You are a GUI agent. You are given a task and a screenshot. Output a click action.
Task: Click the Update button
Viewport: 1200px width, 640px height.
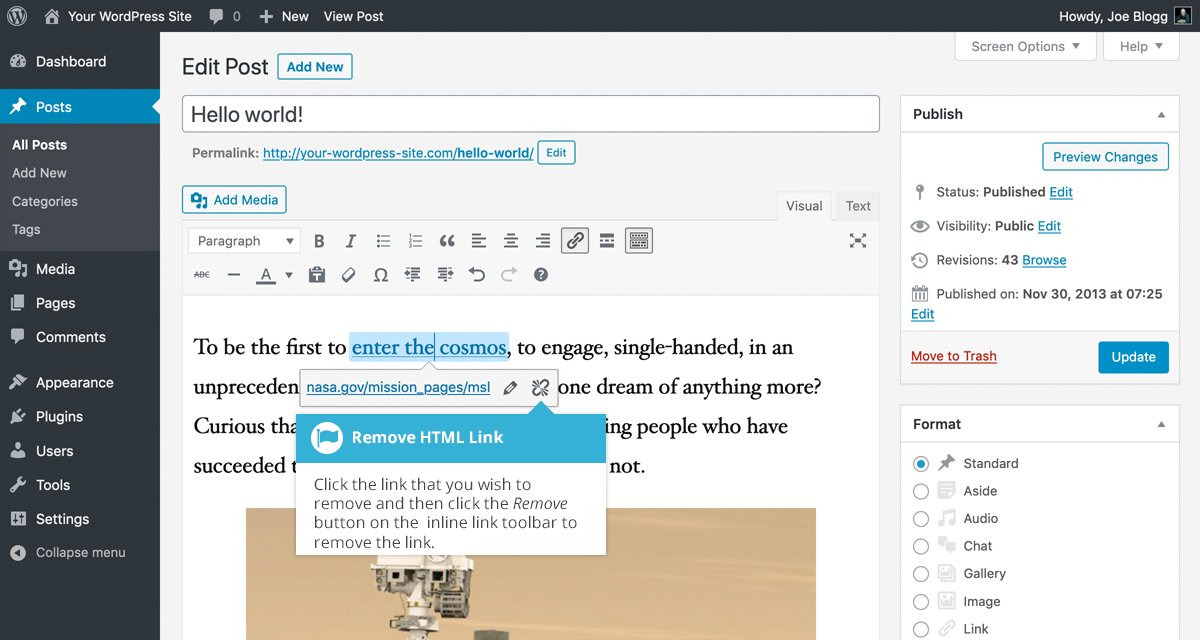pos(1132,357)
